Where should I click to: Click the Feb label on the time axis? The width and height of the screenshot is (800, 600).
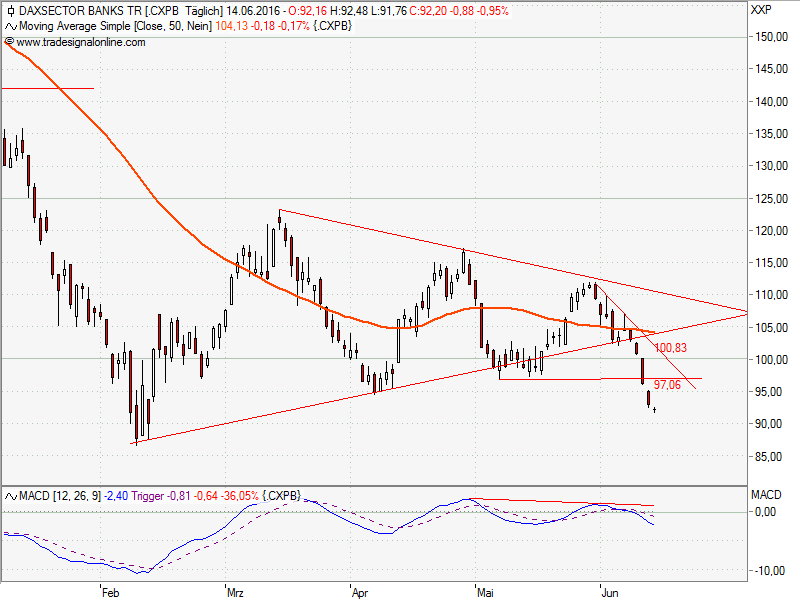pos(110,591)
